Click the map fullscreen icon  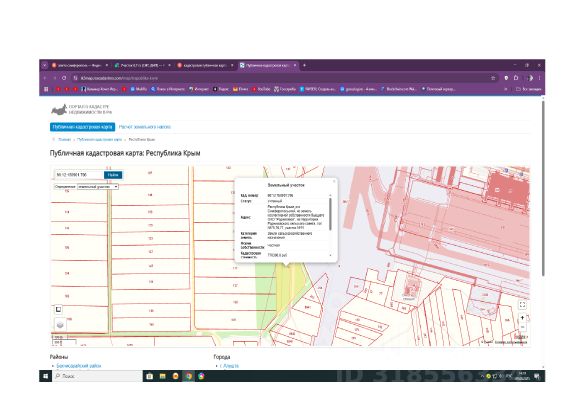[522, 305]
